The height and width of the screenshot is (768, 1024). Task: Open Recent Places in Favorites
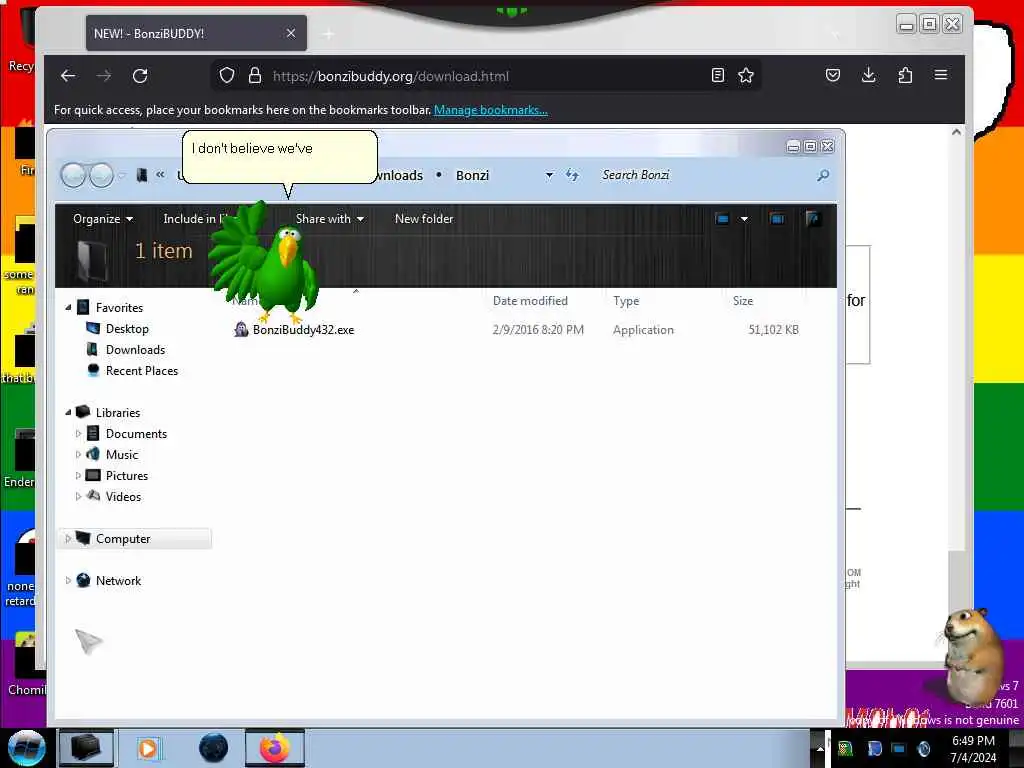tap(142, 370)
